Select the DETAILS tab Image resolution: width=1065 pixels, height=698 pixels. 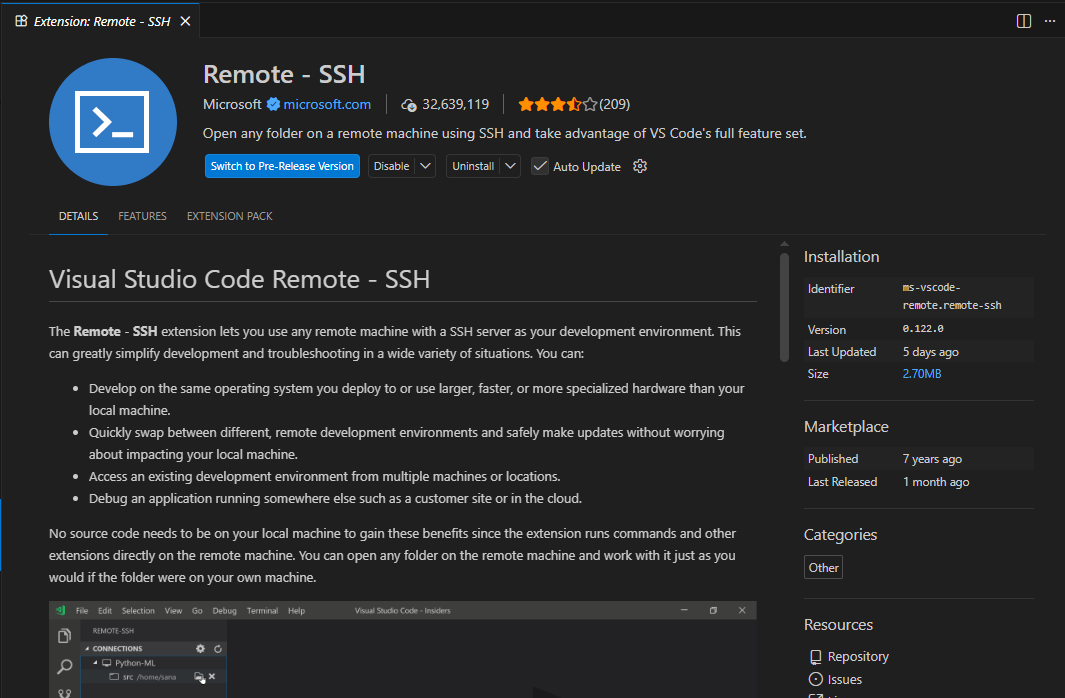[x=78, y=216]
